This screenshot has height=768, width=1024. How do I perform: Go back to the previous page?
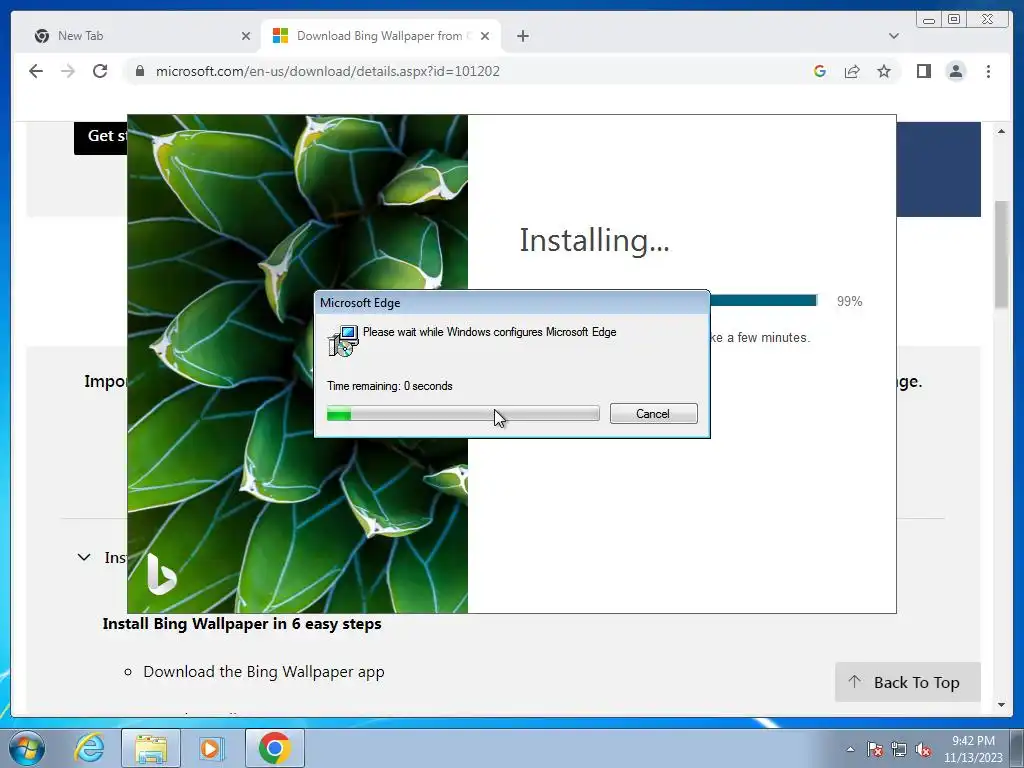point(36,71)
